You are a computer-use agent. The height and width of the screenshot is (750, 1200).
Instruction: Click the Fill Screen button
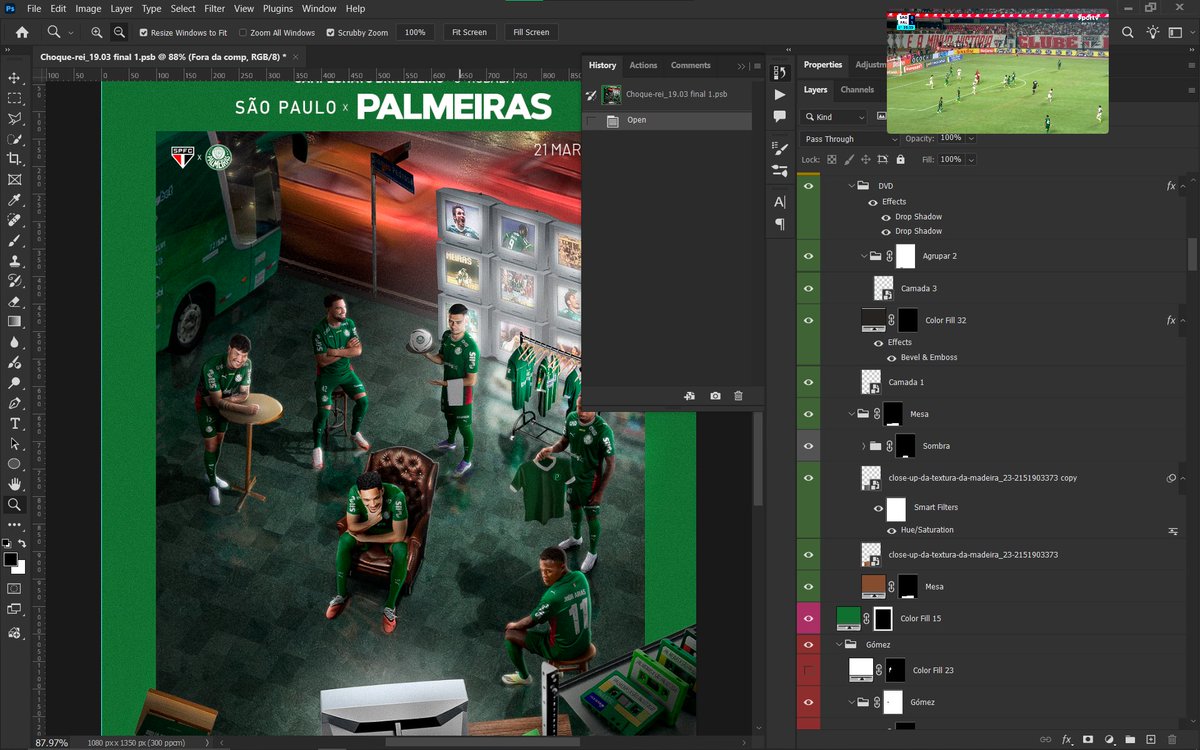tap(531, 32)
